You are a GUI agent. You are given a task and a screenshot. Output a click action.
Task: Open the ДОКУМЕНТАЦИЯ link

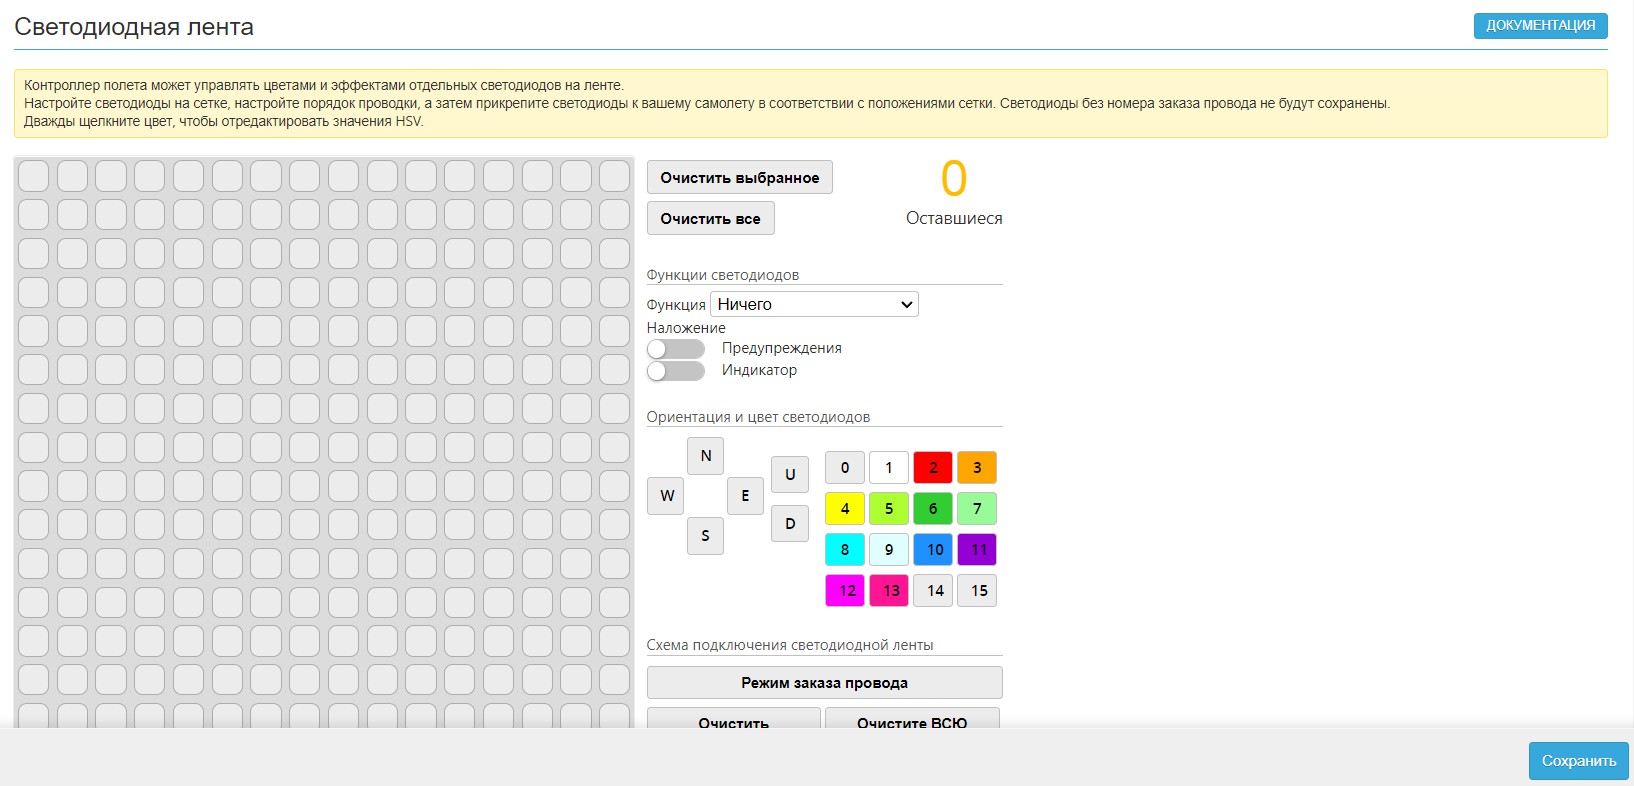[1540, 26]
